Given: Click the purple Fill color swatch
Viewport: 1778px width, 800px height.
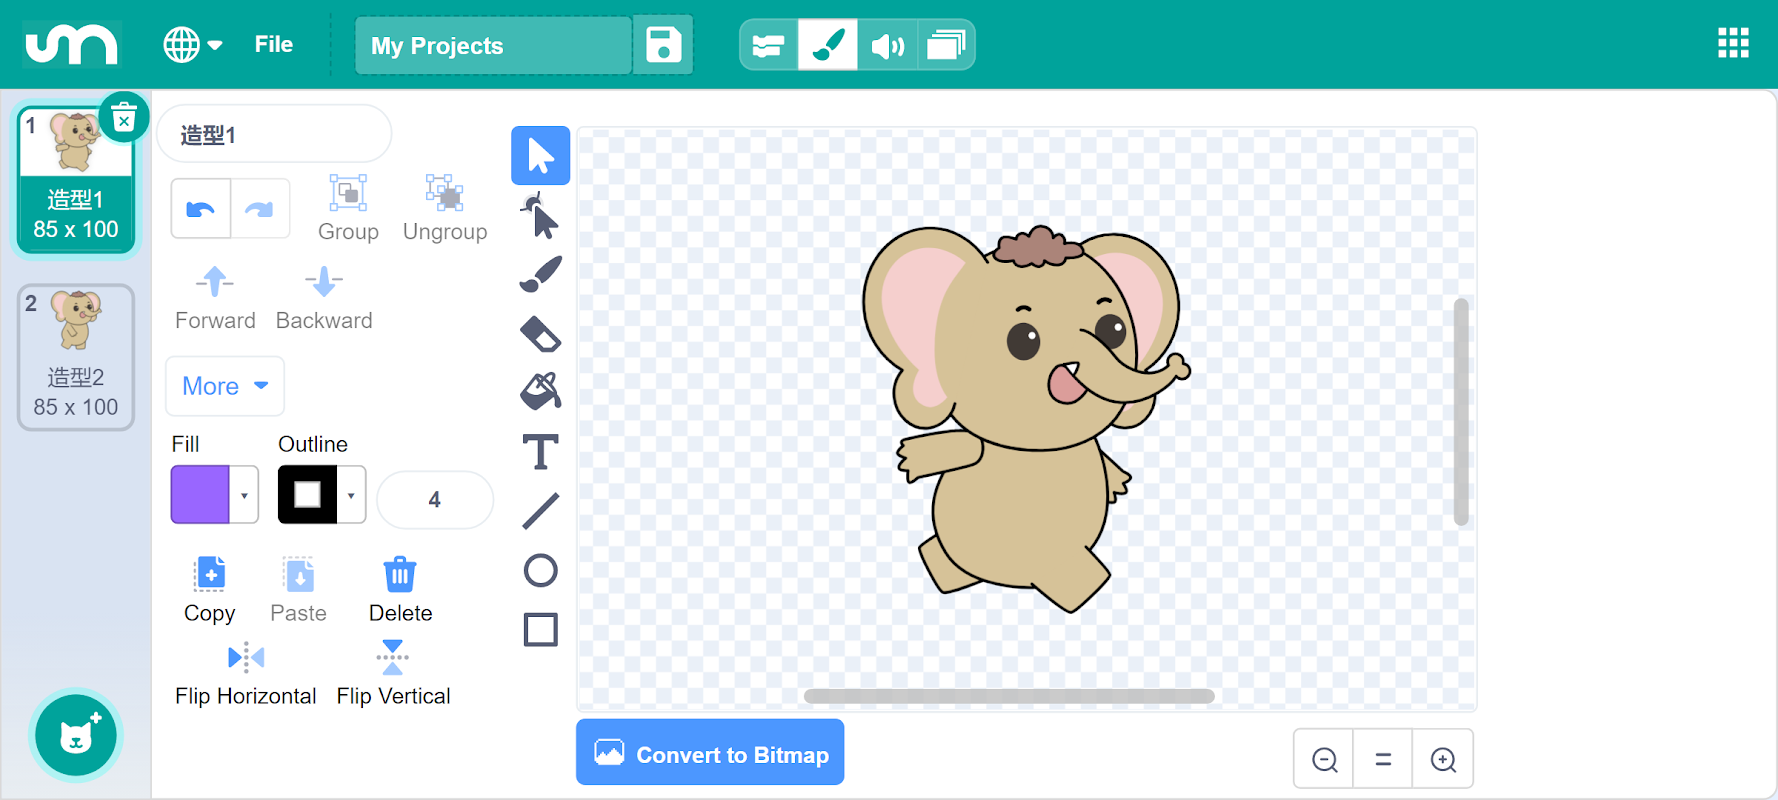Looking at the screenshot, I should pyautogui.click(x=201, y=495).
